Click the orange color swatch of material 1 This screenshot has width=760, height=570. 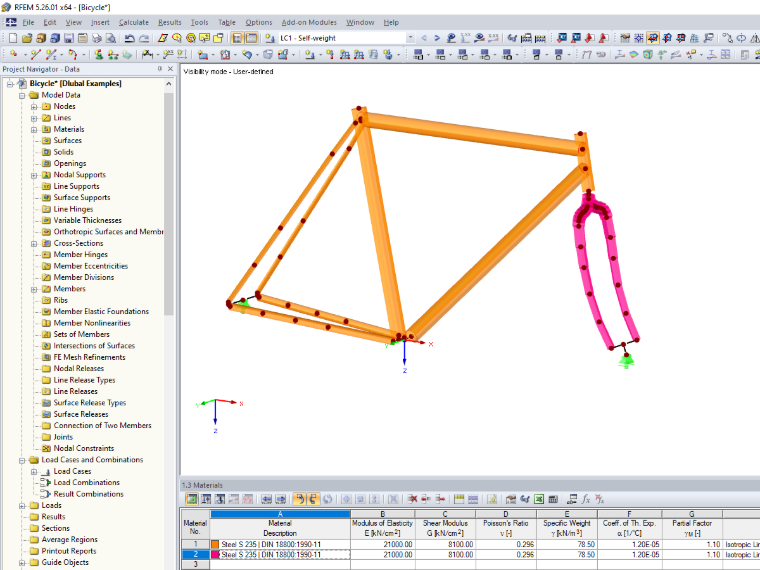[215, 544]
